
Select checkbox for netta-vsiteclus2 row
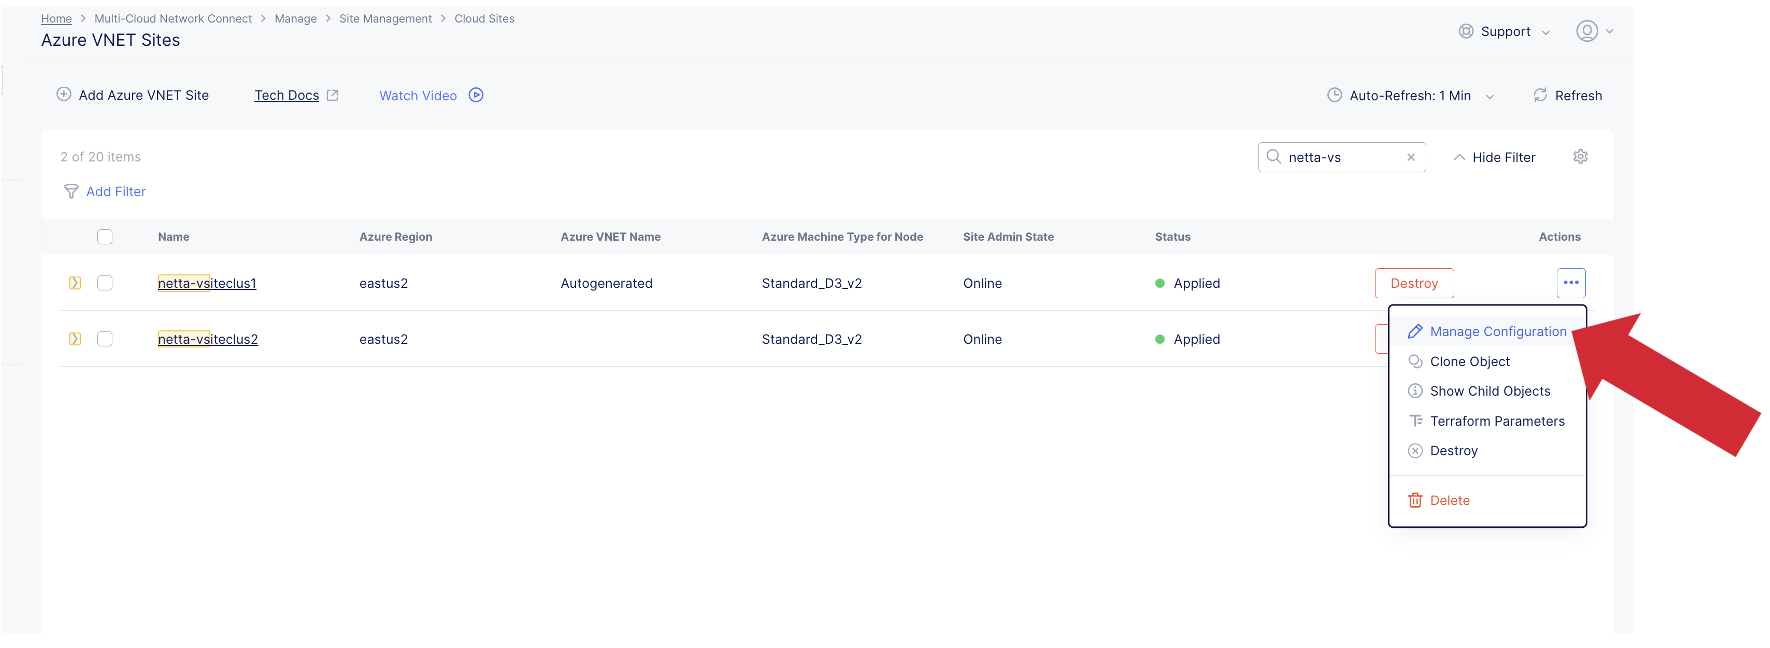tap(105, 339)
